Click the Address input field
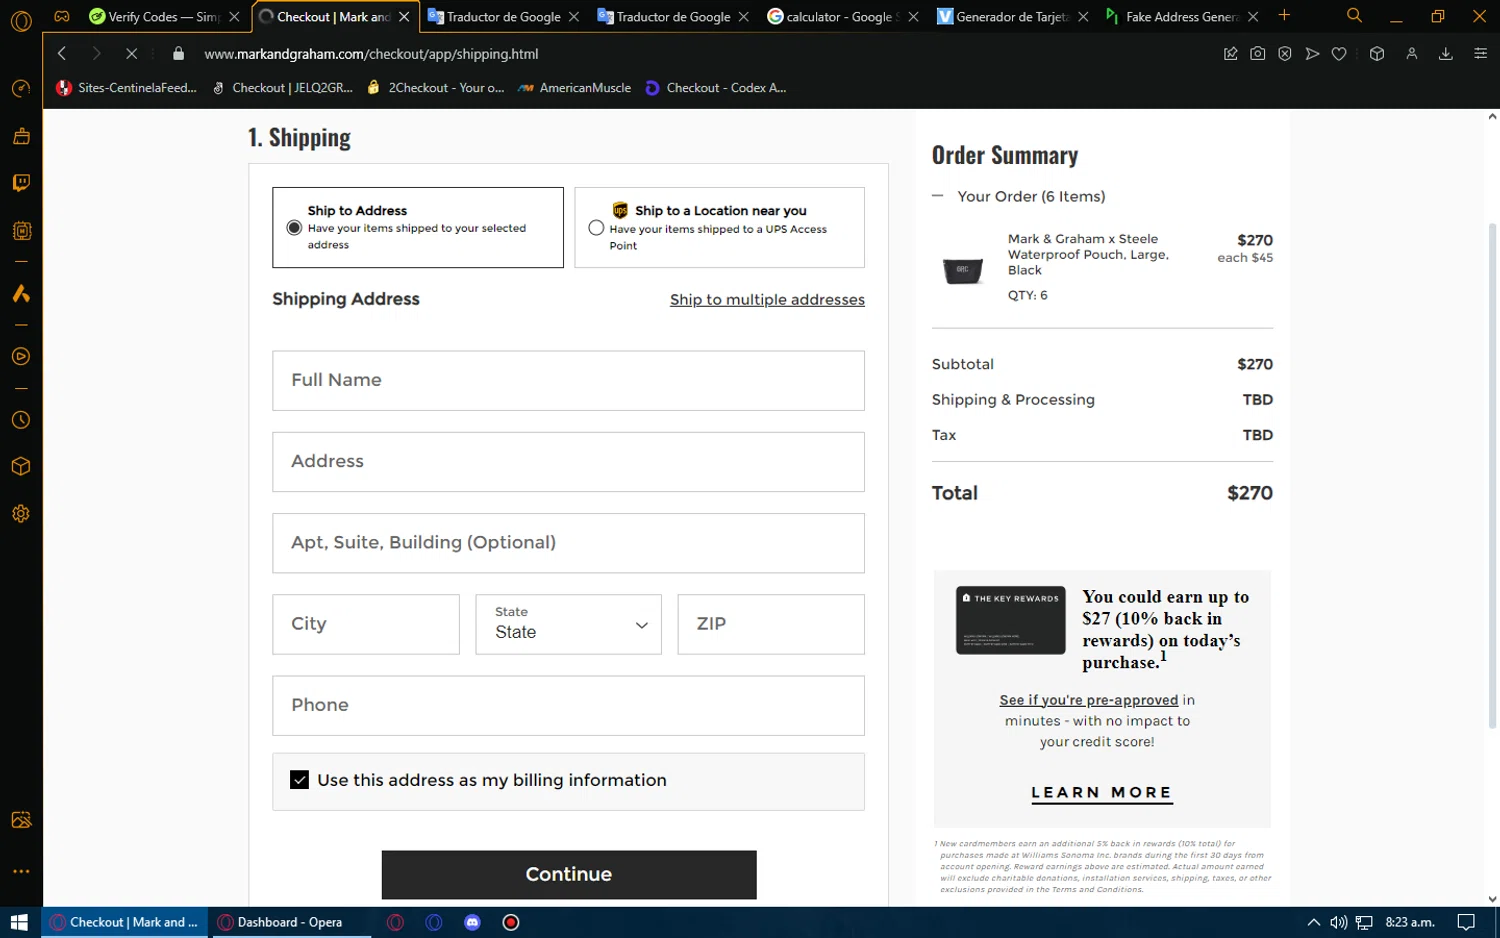This screenshot has width=1500, height=938. [x=568, y=462]
